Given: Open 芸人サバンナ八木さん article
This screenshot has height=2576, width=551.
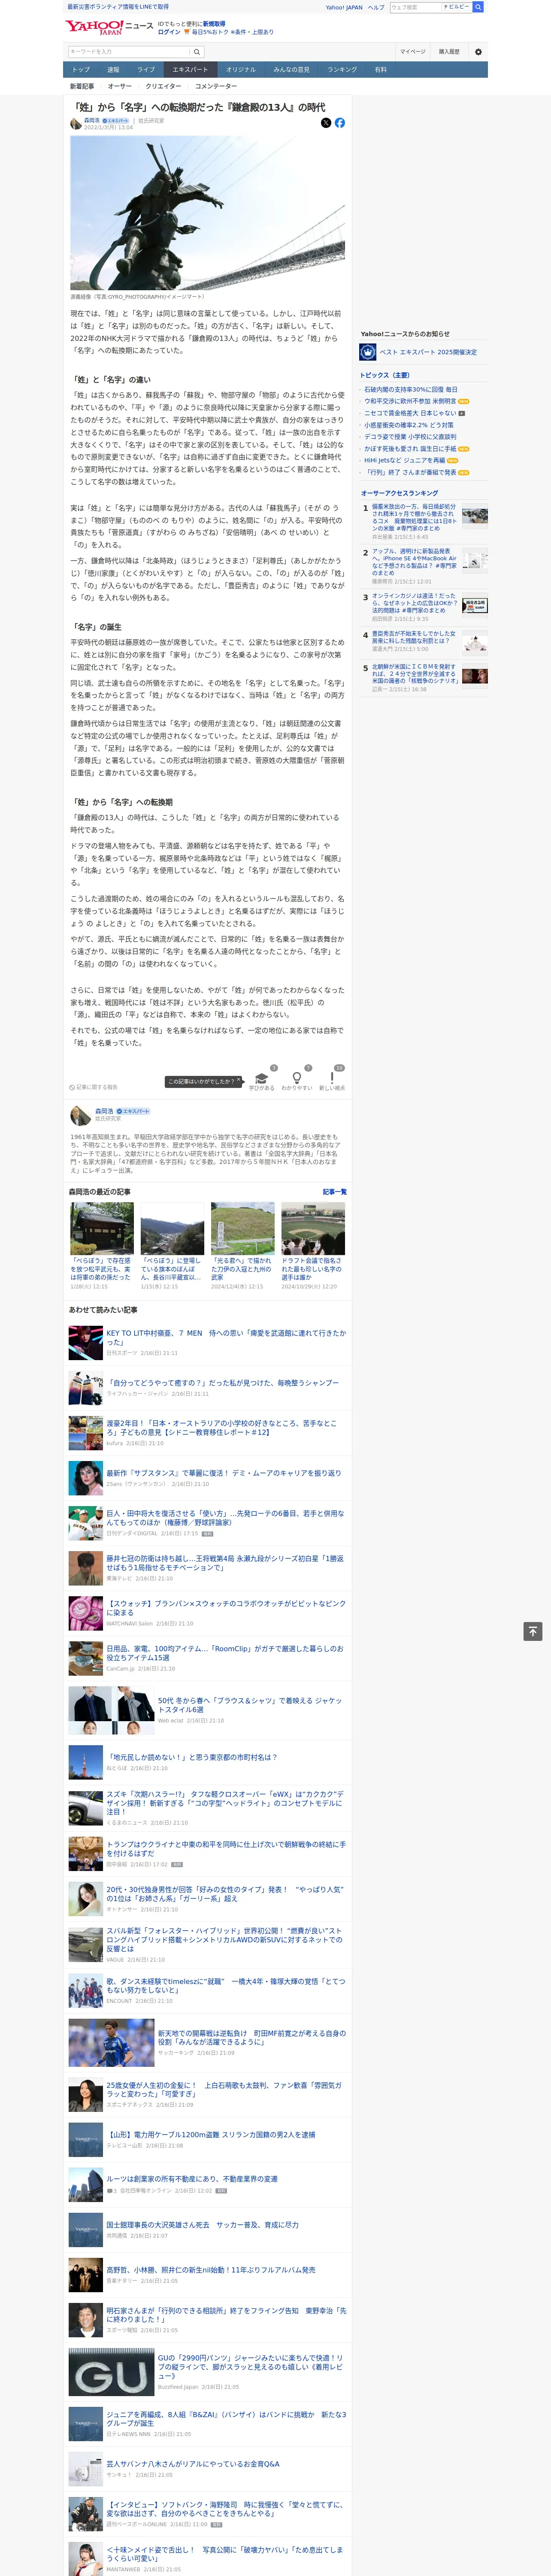Looking at the screenshot, I should pos(193,2463).
